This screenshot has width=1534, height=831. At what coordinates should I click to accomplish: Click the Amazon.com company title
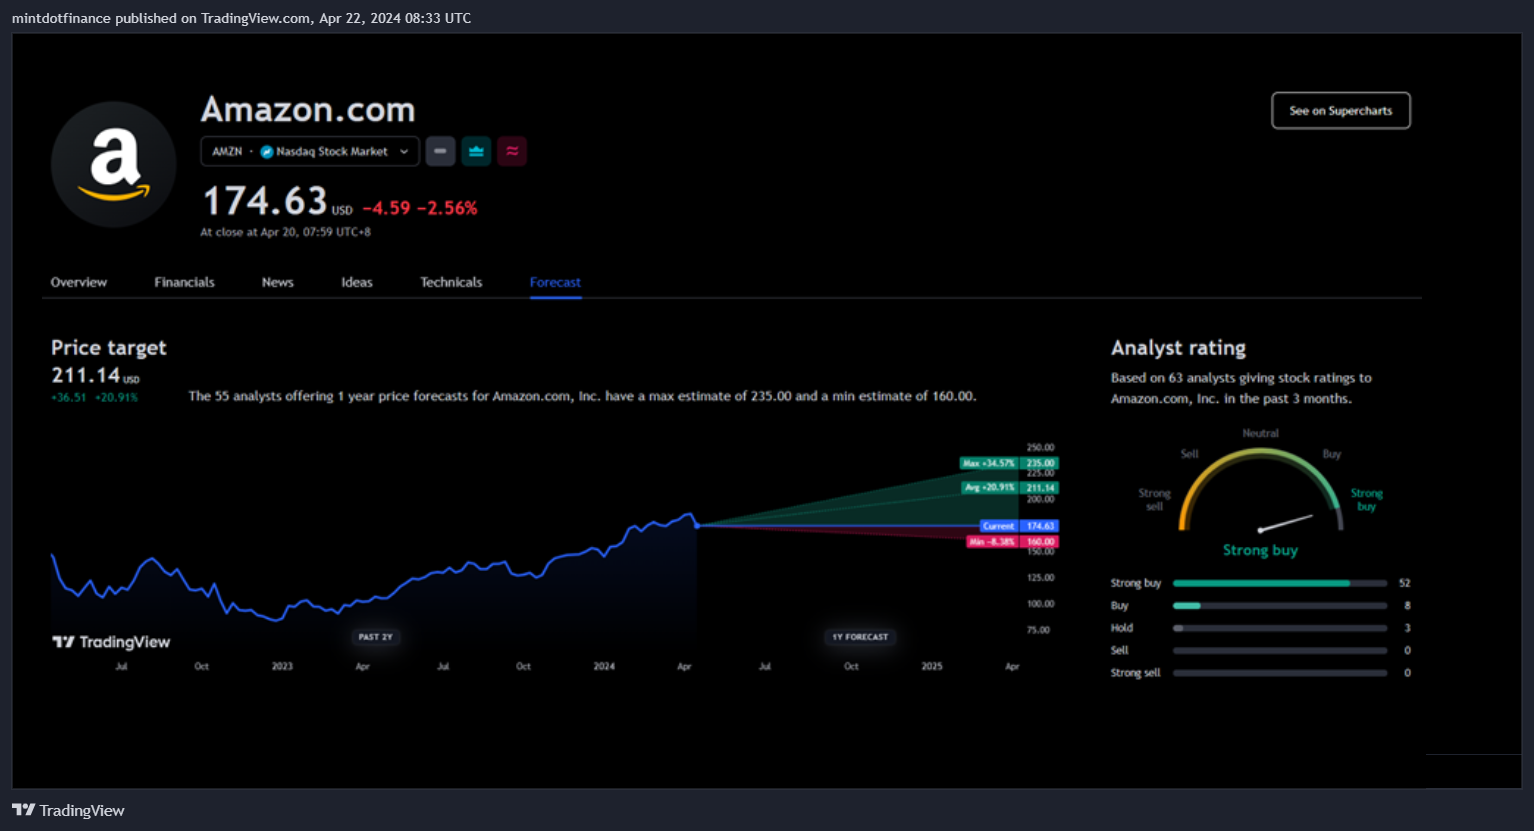click(308, 109)
